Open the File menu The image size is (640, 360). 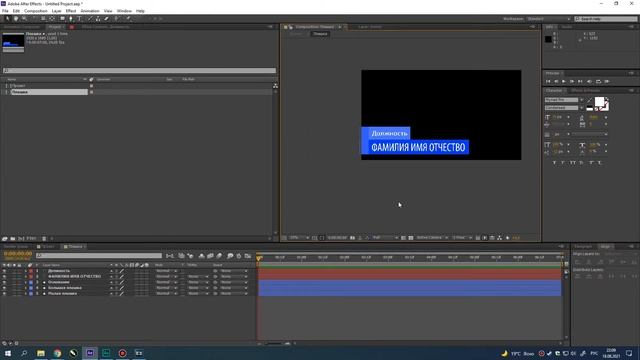tap(5, 11)
